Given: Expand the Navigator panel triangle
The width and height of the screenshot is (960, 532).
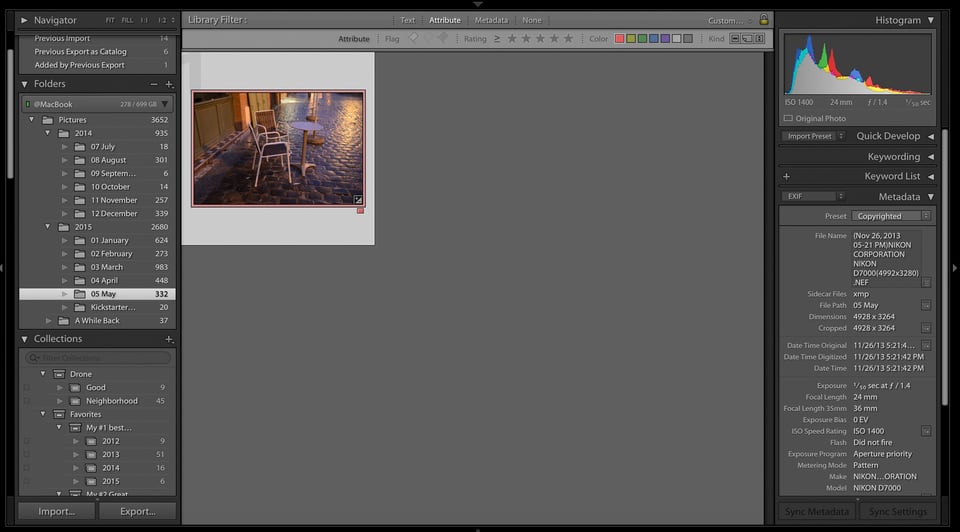Looking at the screenshot, I should 24,20.
